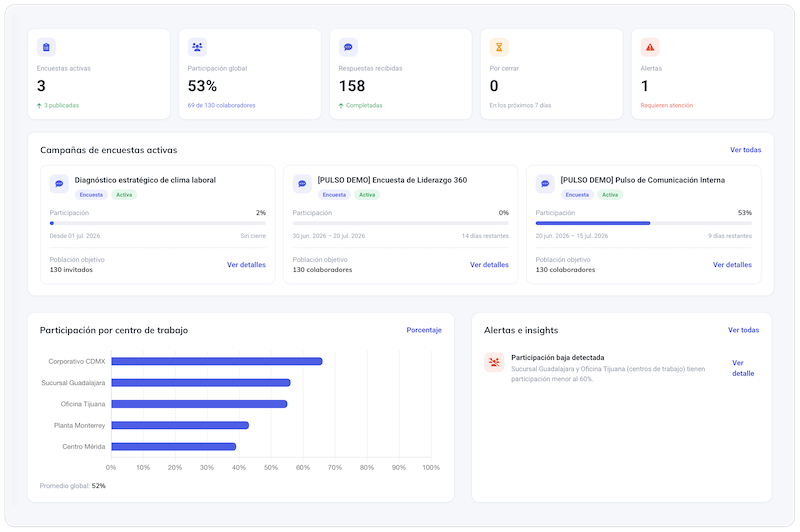Click the Activa tag on Liderazgo 360 card
The image size is (800, 532).
(x=367, y=195)
